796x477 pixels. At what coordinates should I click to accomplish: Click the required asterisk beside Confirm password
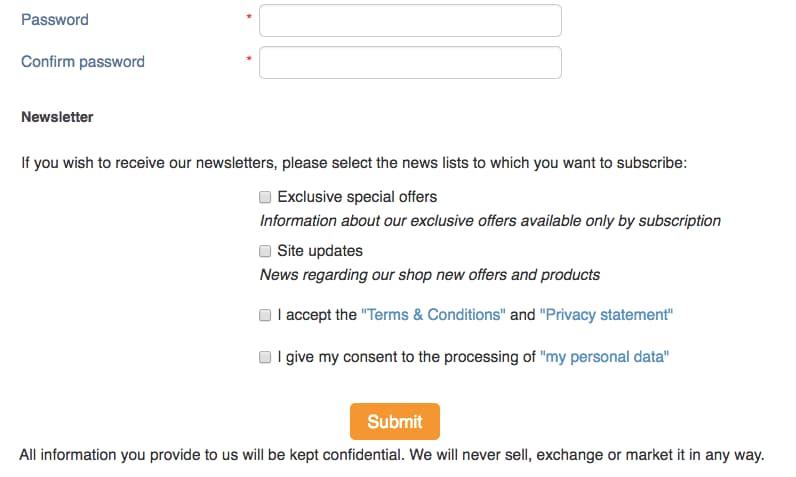coord(249,61)
